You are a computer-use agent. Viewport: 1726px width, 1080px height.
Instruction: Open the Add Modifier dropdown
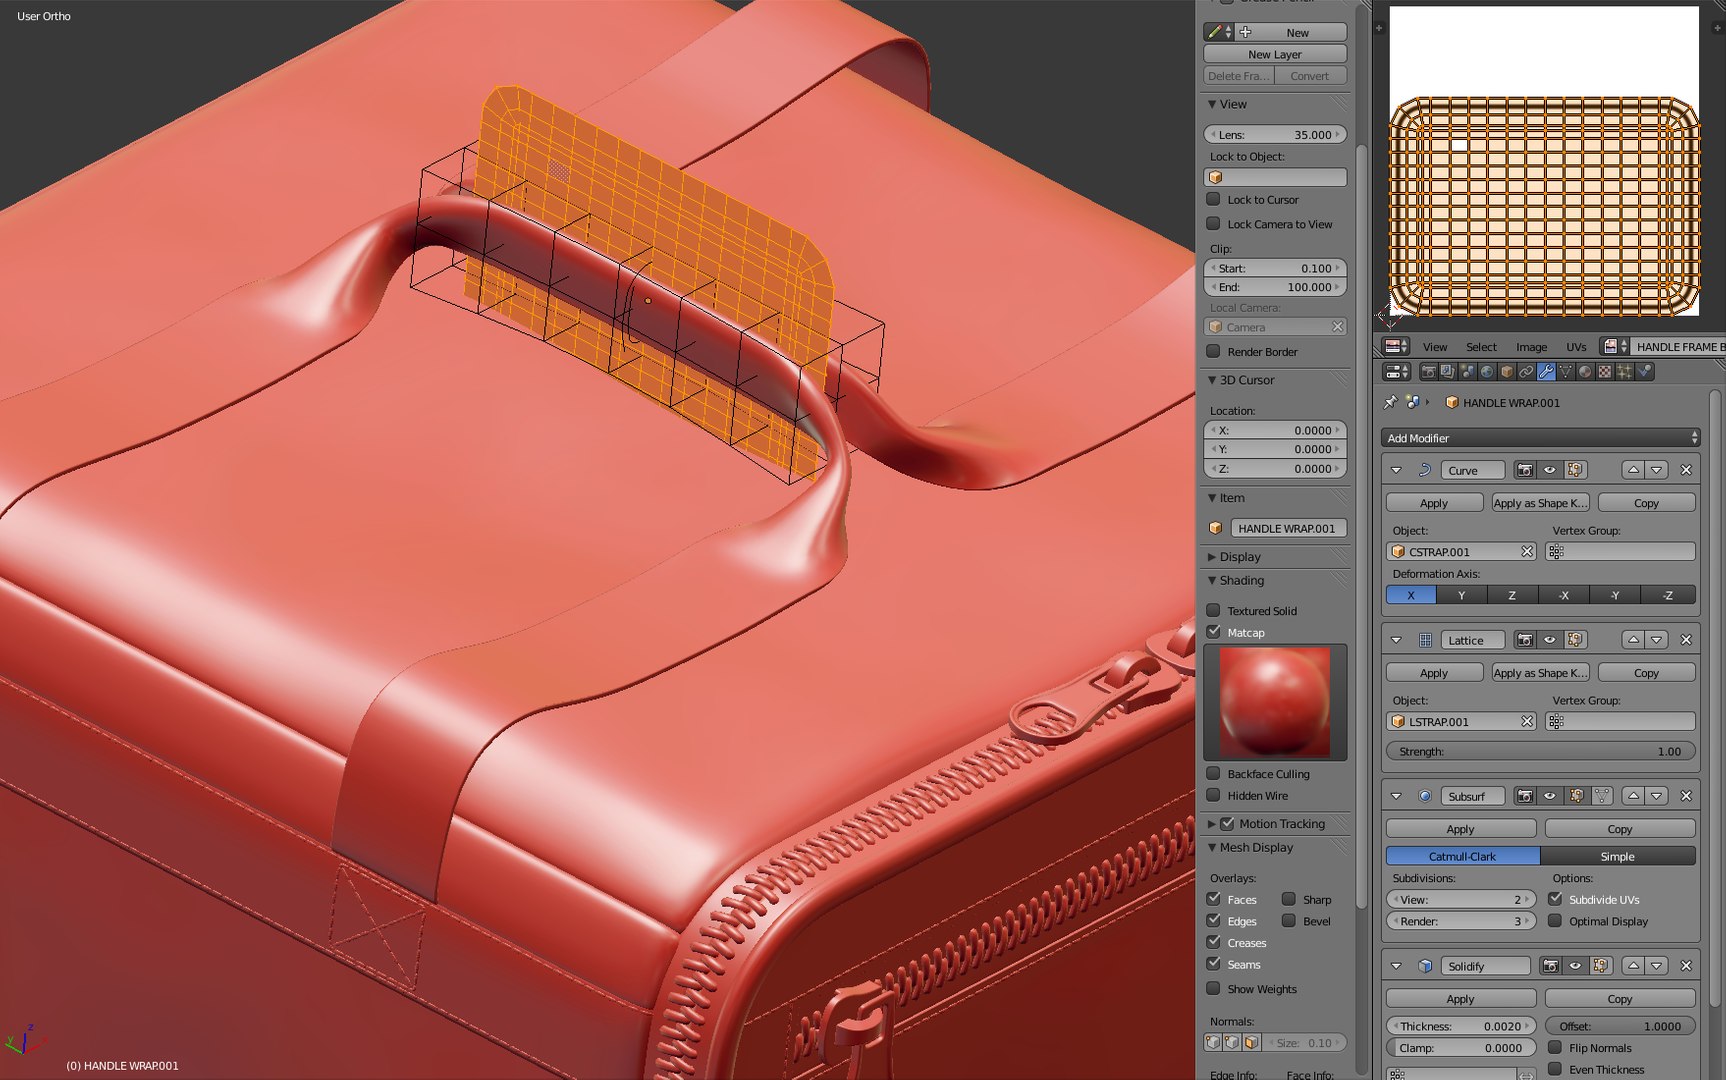(1541, 438)
